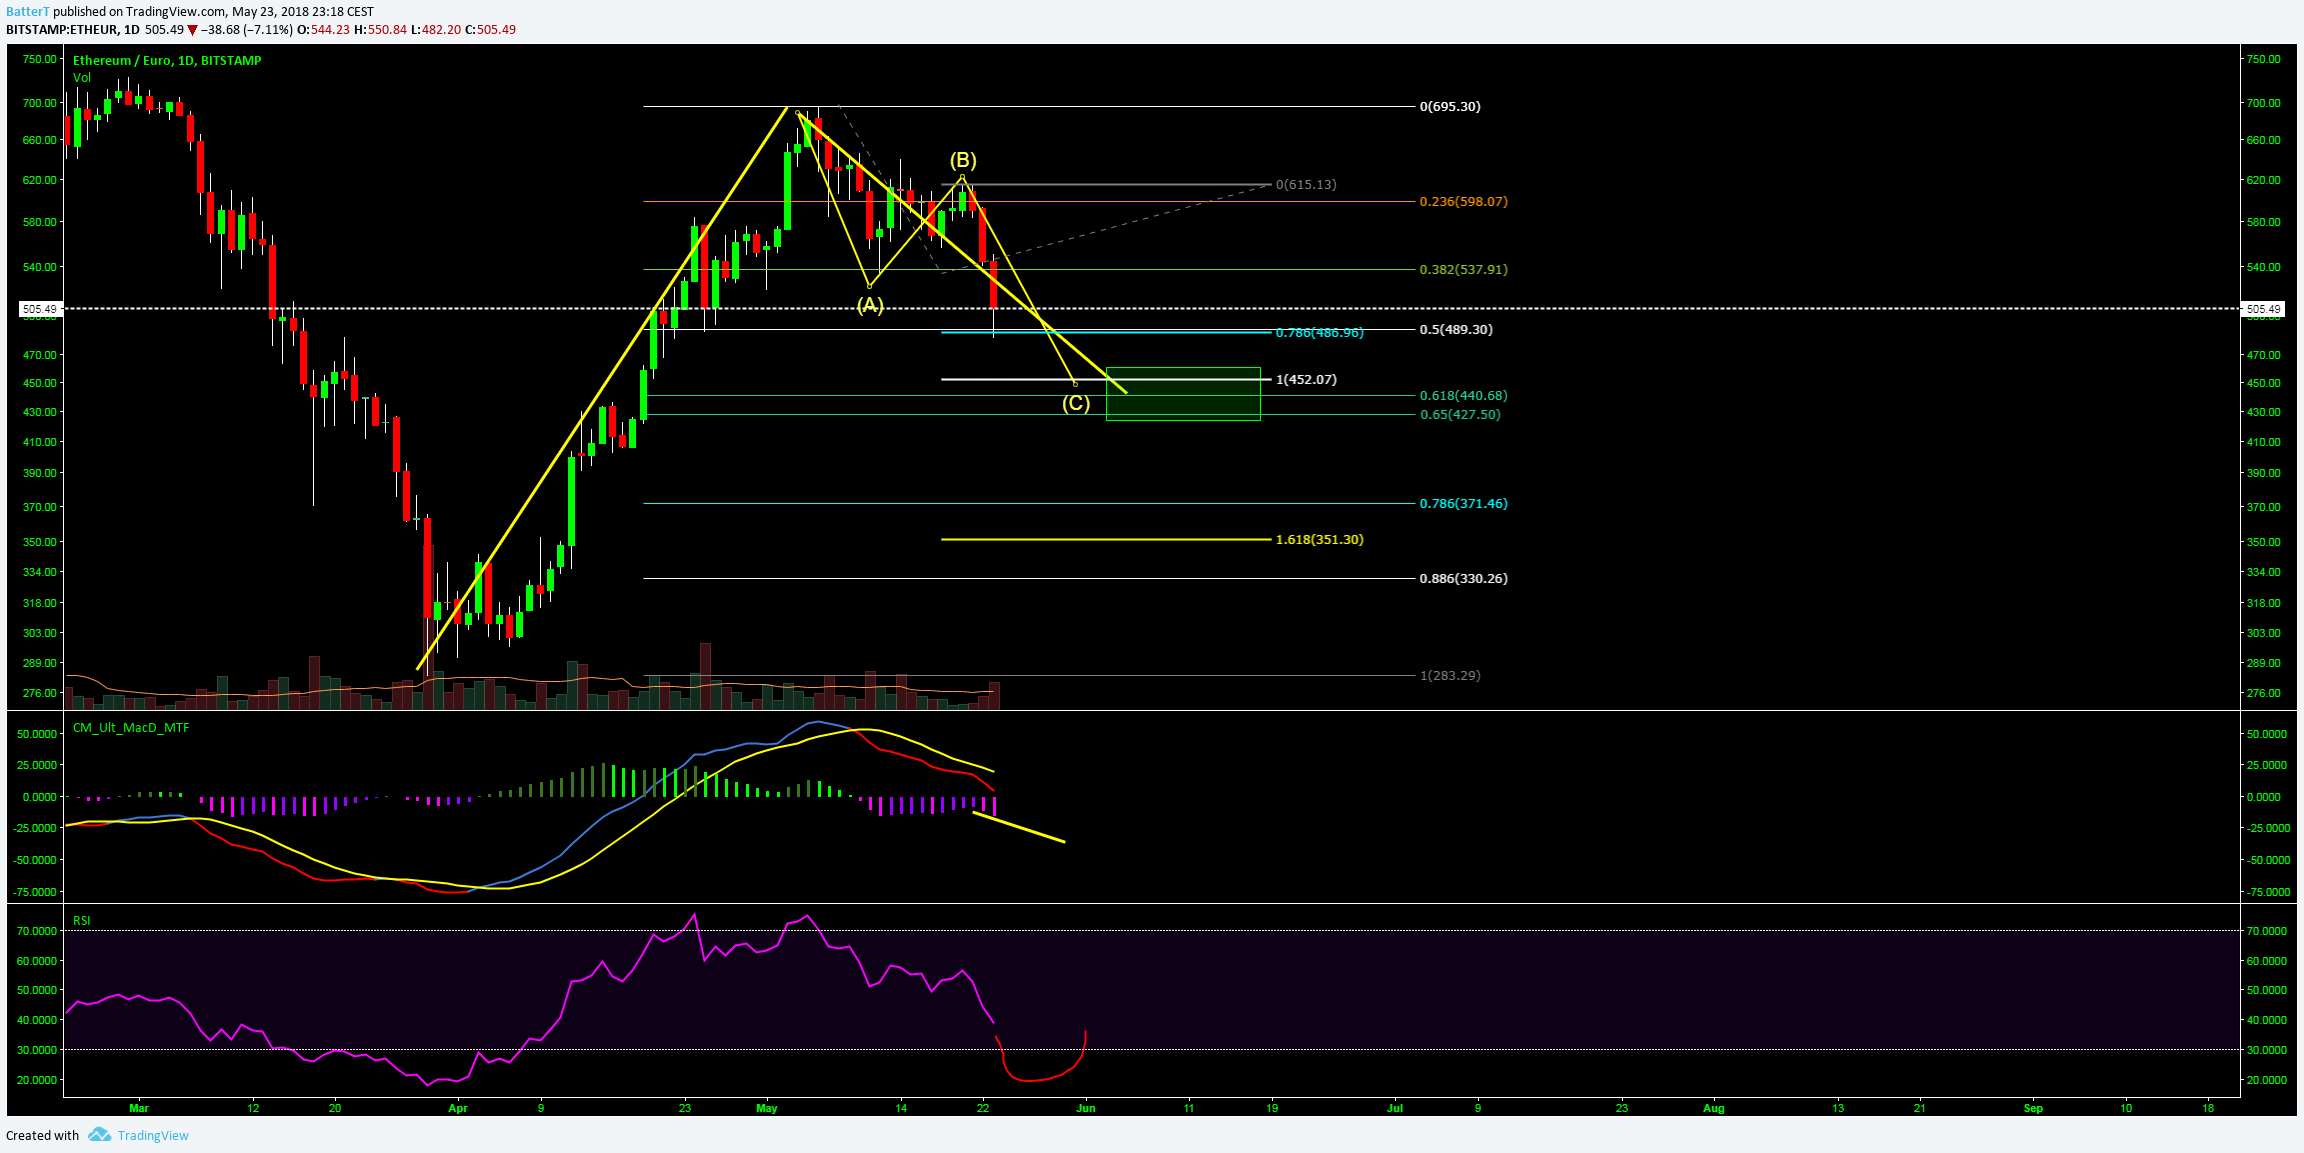The width and height of the screenshot is (2304, 1153).
Task: Select the 0.786(371.46) Fibonacci label
Action: pos(1464,503)
